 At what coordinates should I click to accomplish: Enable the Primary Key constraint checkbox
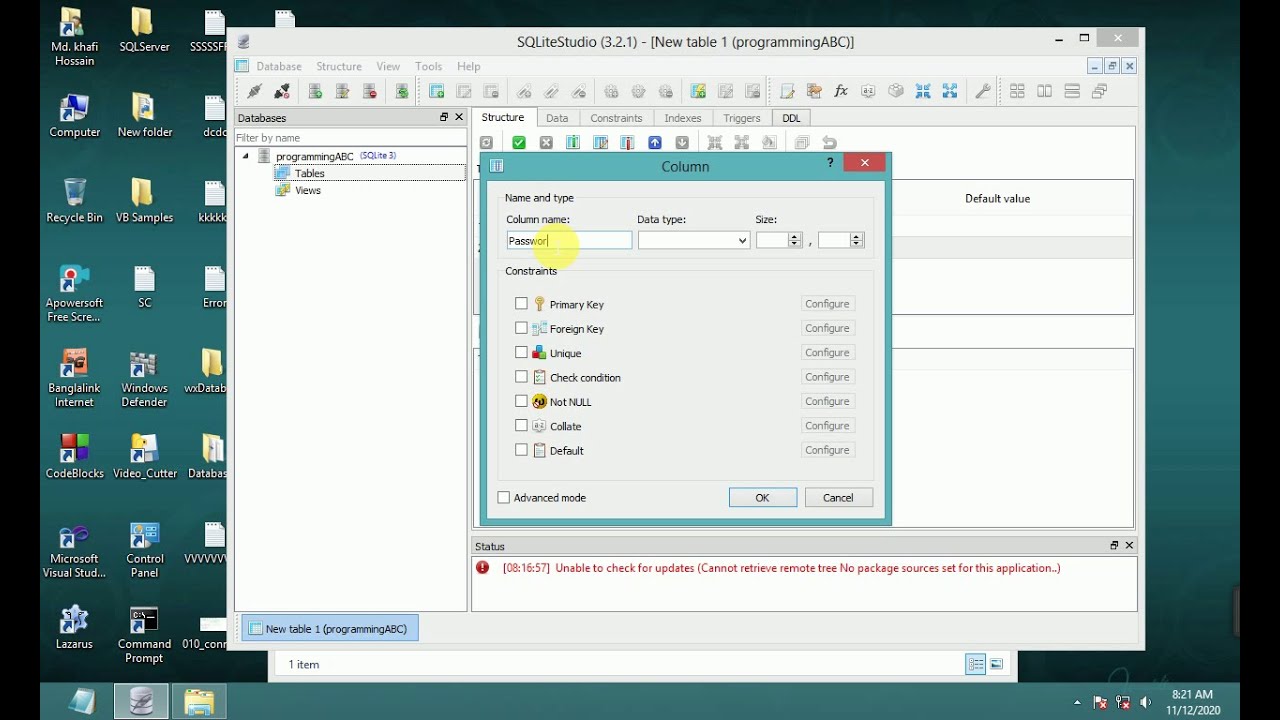[521, 304]
